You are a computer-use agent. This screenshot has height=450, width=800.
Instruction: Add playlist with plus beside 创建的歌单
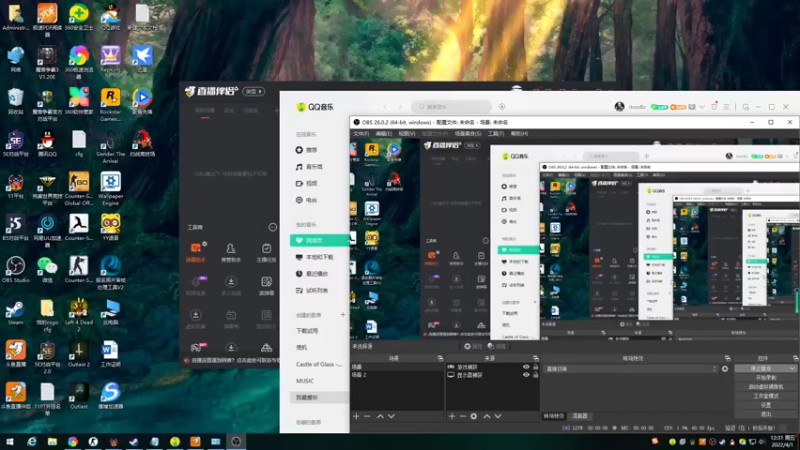tap(343, 315)
